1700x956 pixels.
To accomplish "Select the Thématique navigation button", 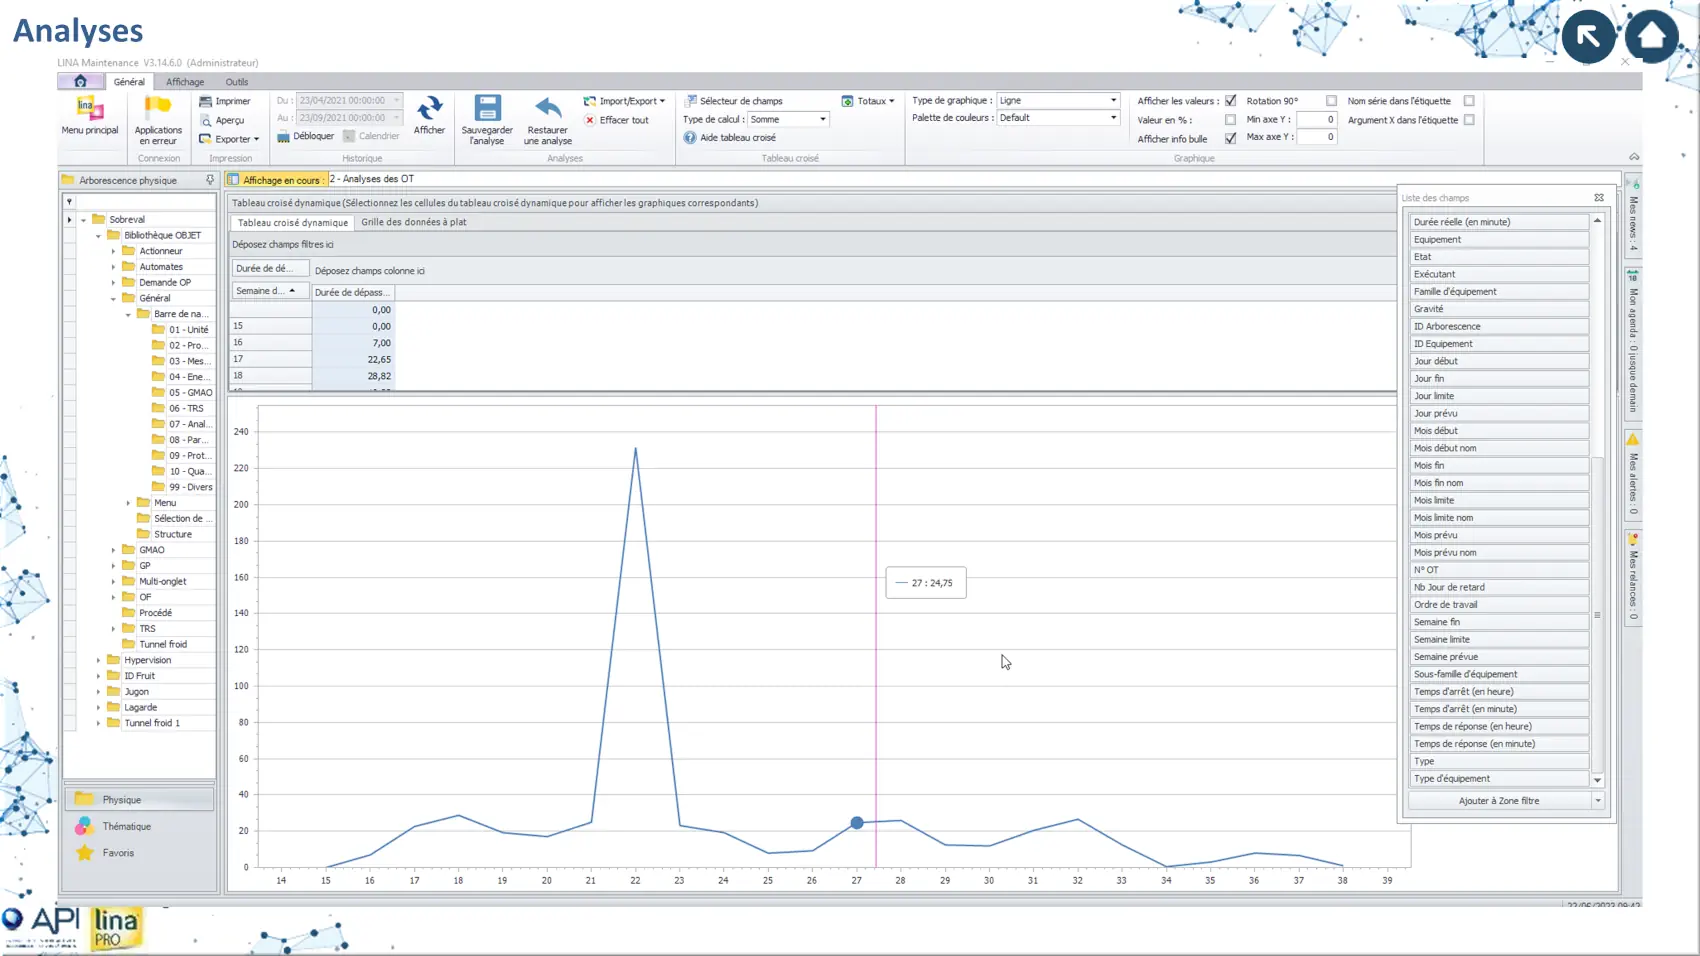I will (126, 826).
